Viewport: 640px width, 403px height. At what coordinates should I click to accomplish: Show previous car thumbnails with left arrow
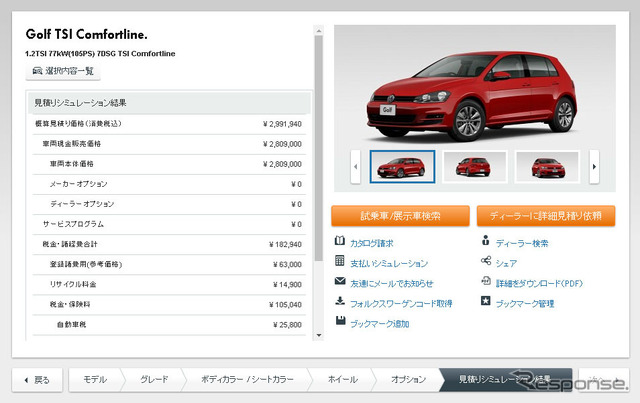[356, 167]
